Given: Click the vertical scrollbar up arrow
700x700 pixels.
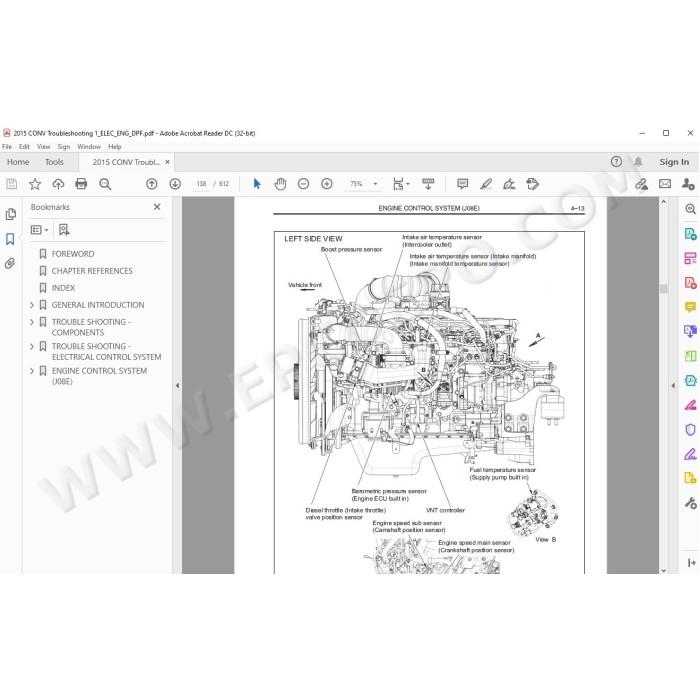Looking at the screenshot, I should coord(664,202).
